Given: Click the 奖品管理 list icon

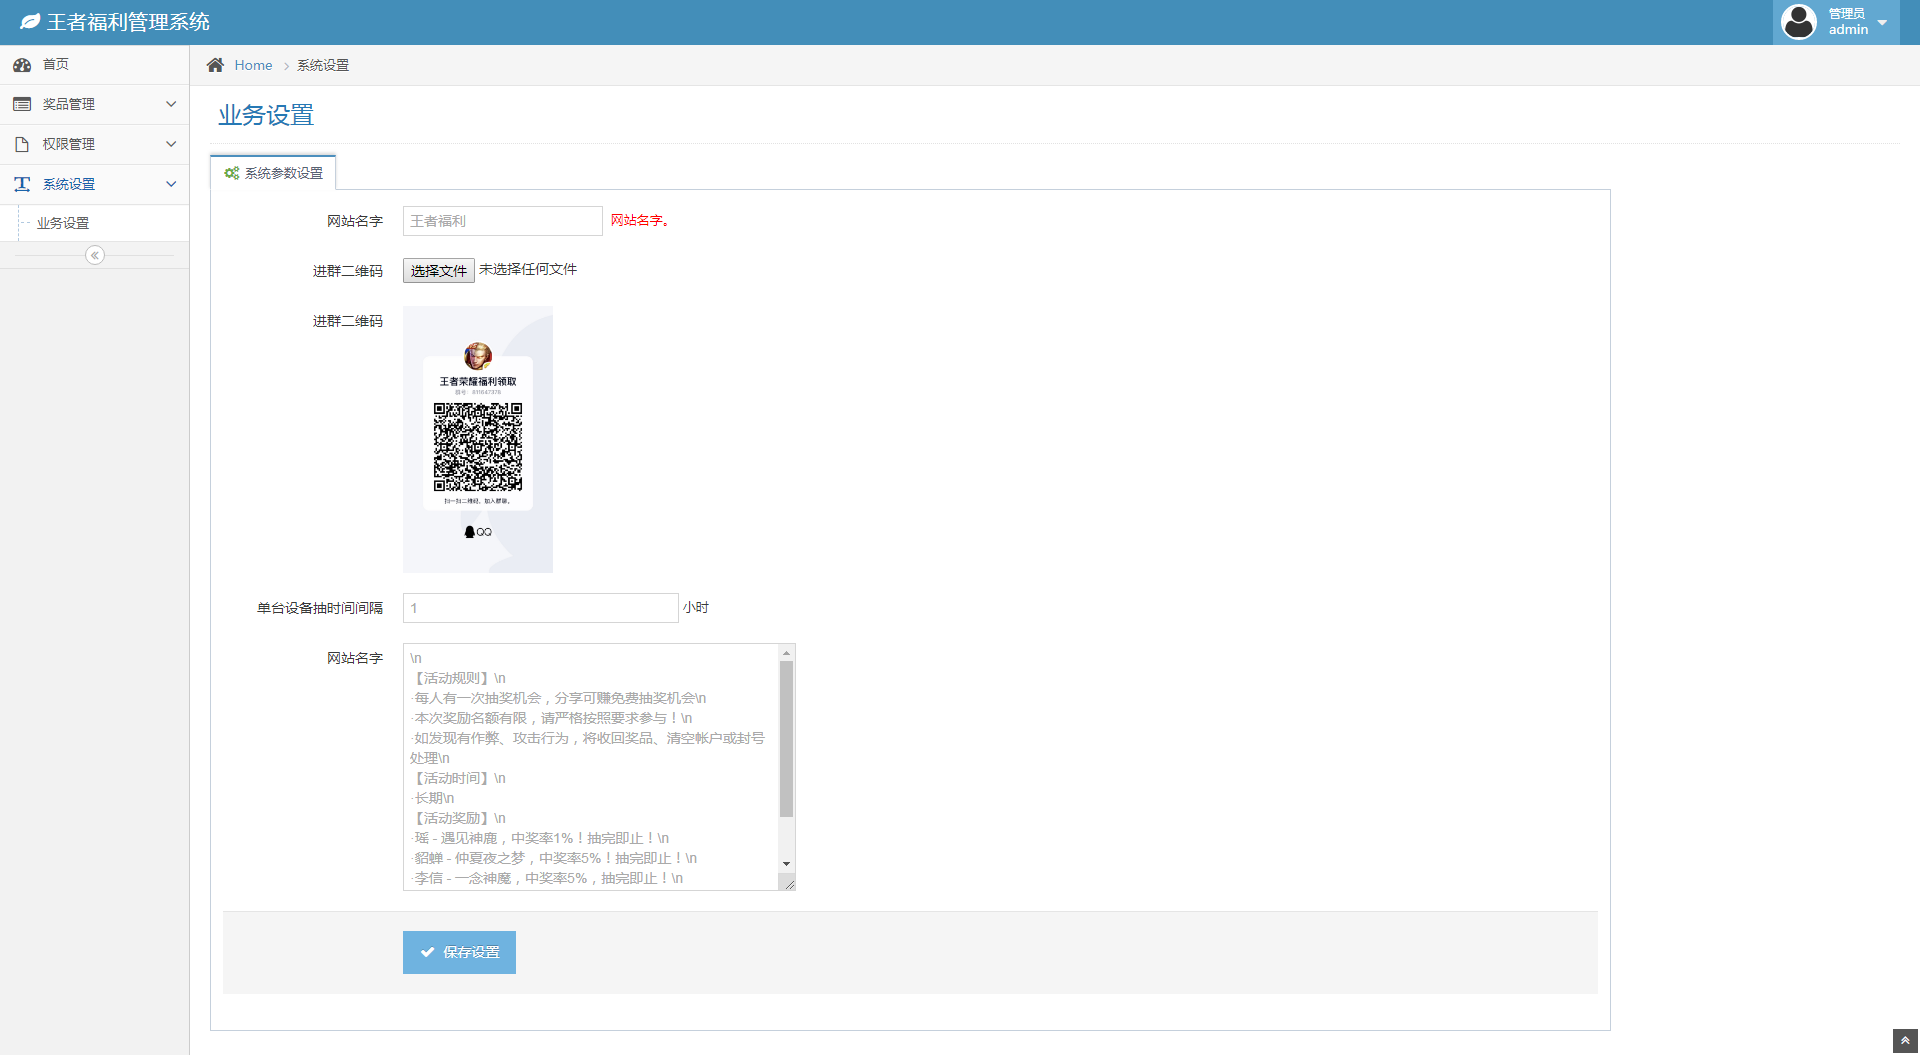Looking at the screenshot, I should [22, 104].
